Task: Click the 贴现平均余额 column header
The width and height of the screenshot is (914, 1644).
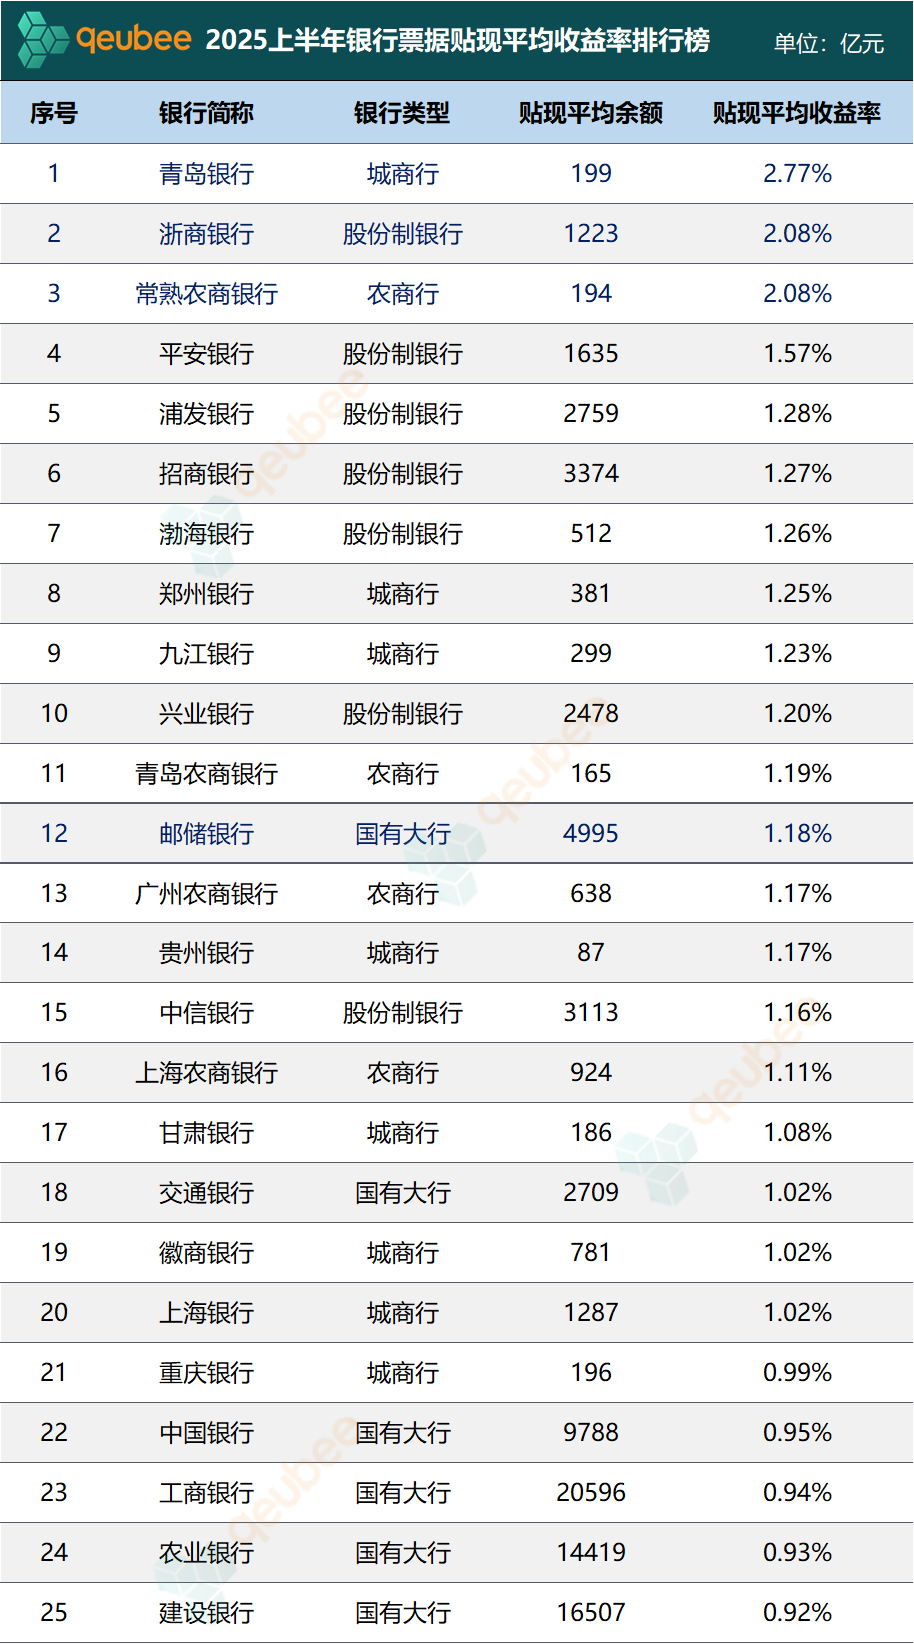Action: 591,113
